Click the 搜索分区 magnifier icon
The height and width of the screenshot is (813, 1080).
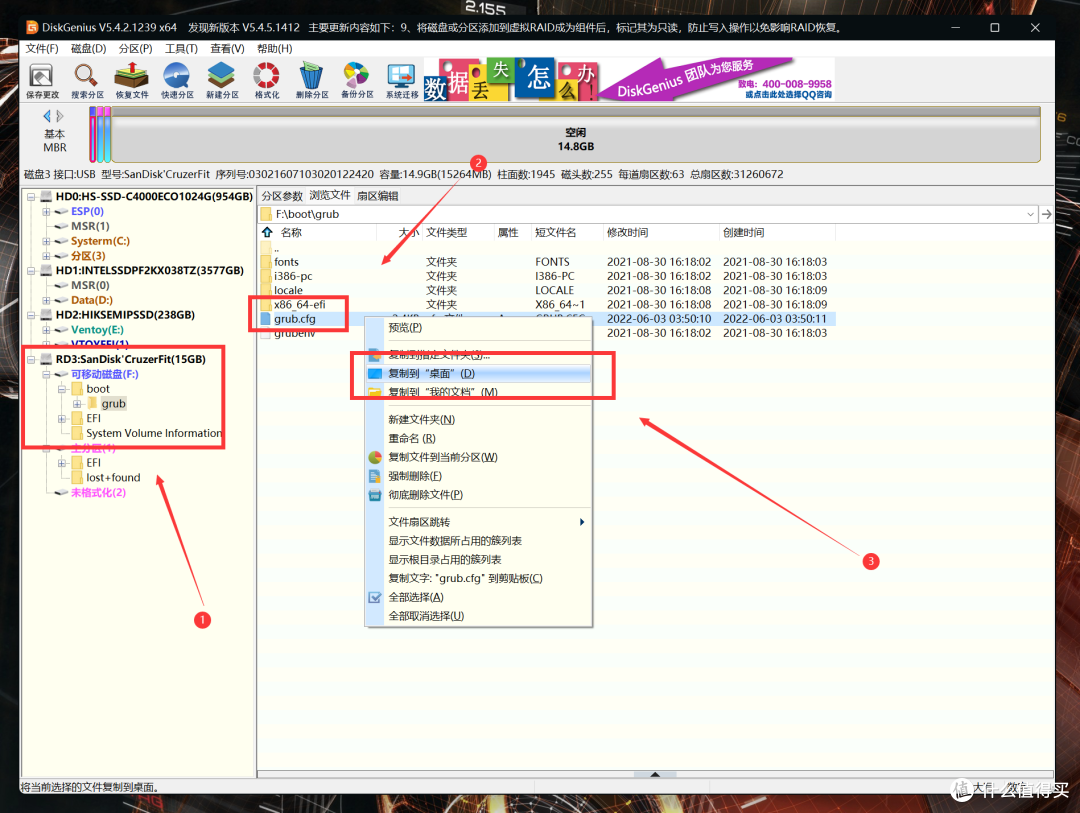(87, 79)
